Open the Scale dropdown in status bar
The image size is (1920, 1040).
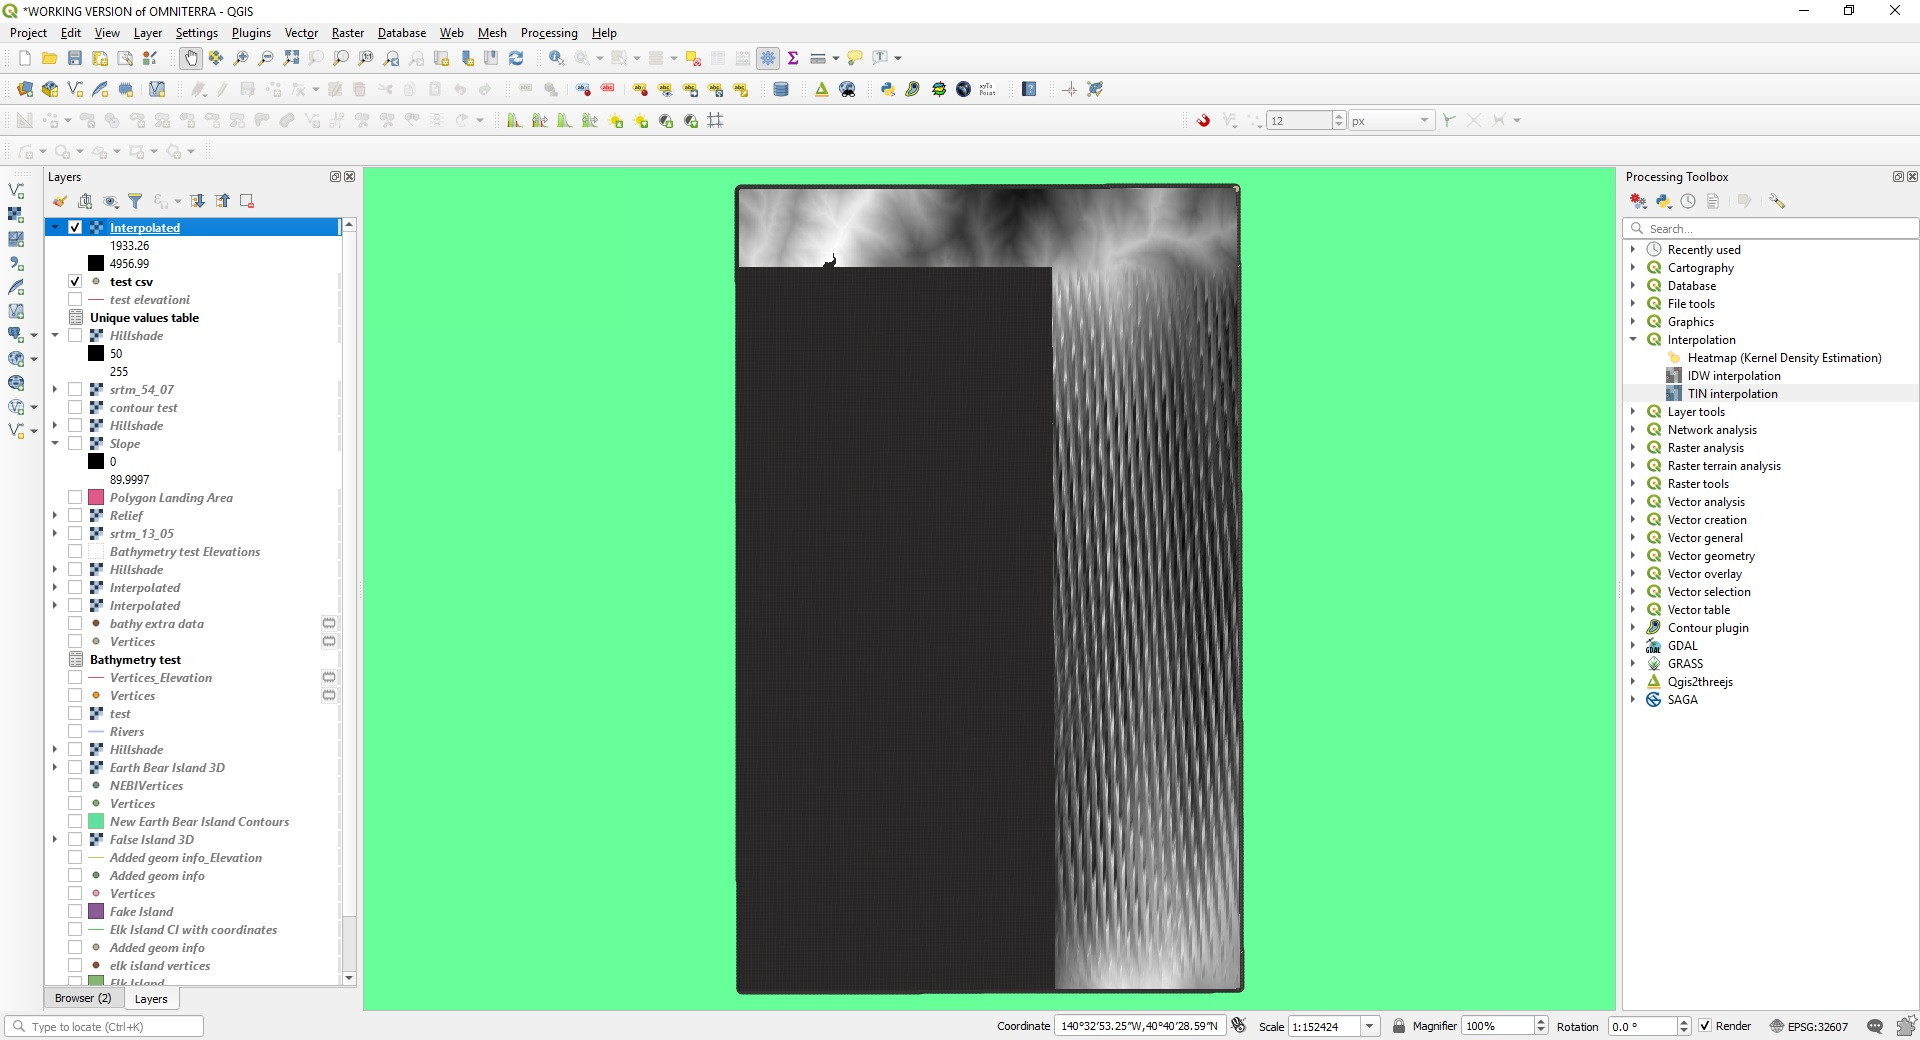tap(1370, 1026)
